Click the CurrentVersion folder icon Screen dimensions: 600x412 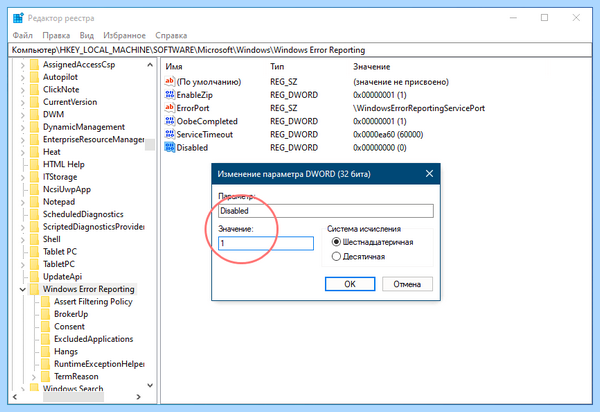coord(34,102)
